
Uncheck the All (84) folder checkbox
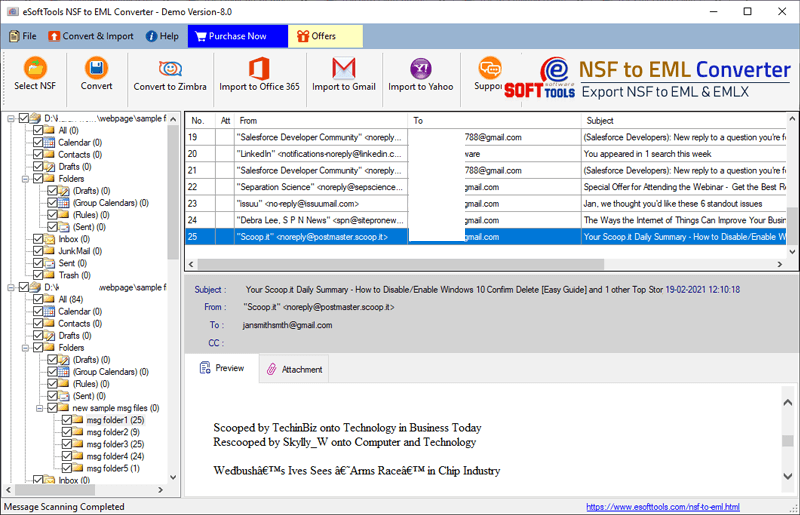coord(38,299)
